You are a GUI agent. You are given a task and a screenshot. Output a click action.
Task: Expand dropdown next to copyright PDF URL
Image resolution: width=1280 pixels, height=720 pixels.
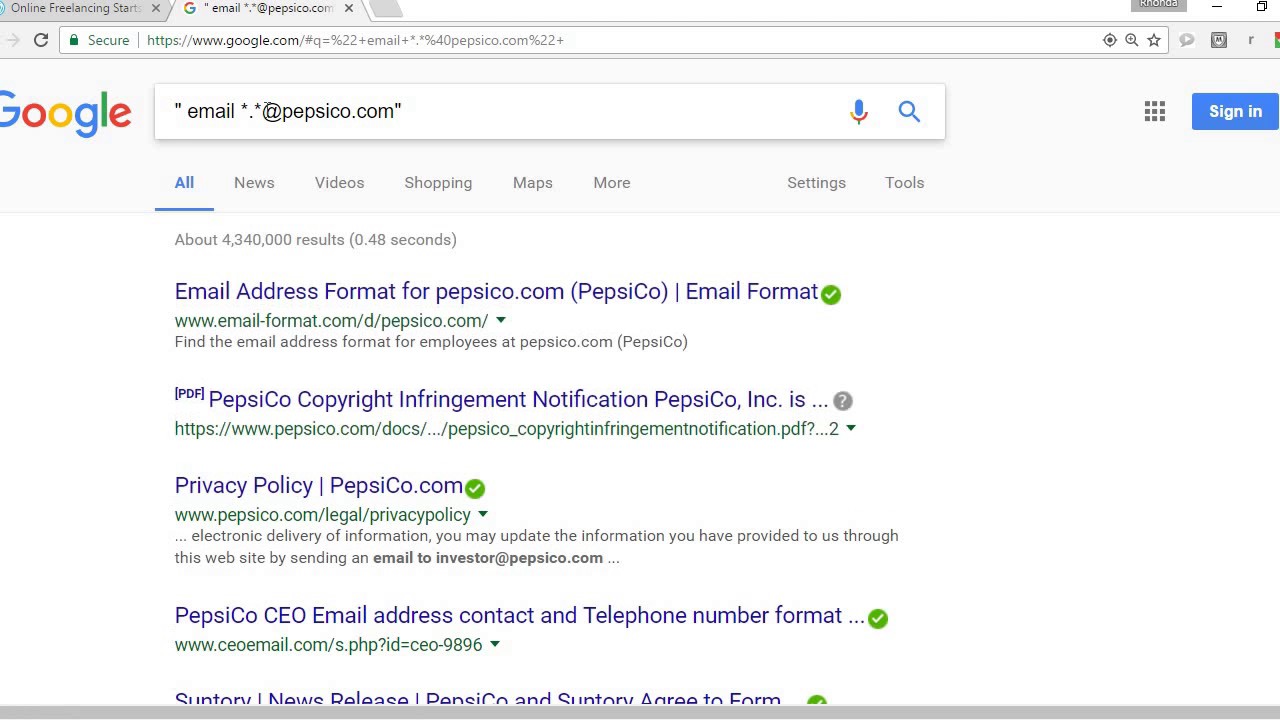851,429
